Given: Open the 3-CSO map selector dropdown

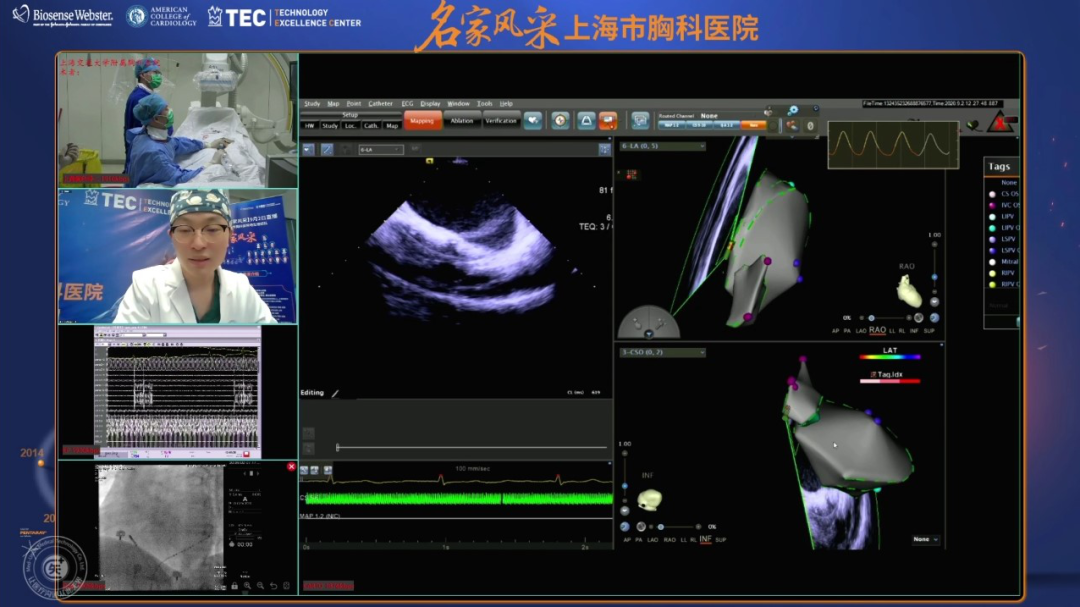Looking at the screenshot, I should pyautogui.click(x=661, y=353).
